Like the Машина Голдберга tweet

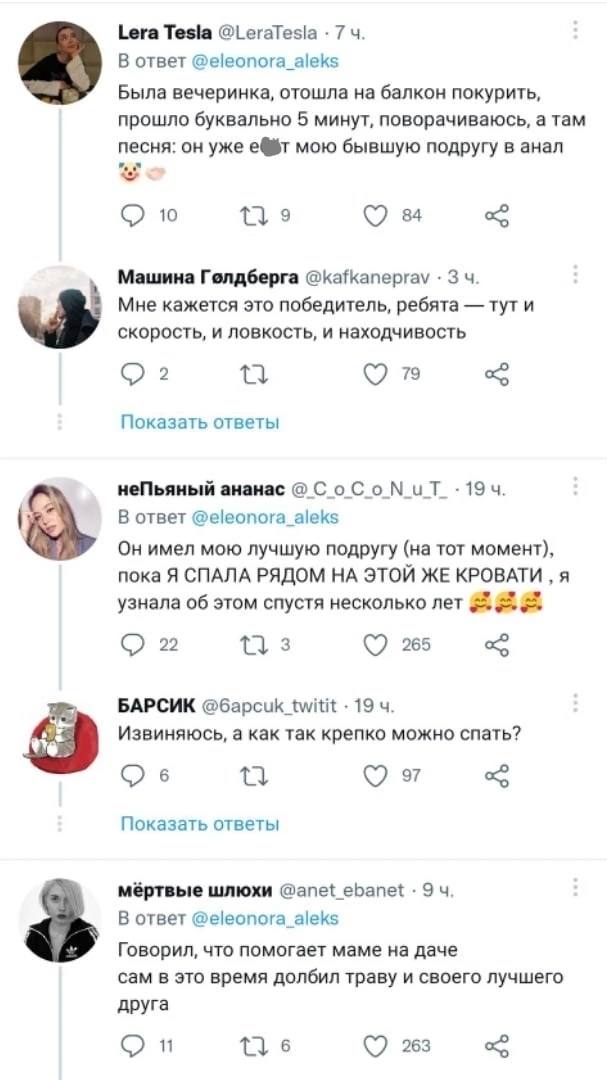(x=376, y=374)
